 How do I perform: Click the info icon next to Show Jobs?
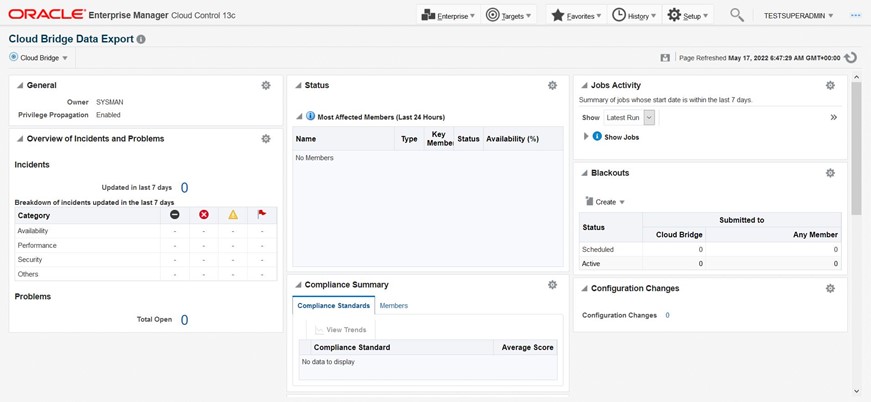597,136
